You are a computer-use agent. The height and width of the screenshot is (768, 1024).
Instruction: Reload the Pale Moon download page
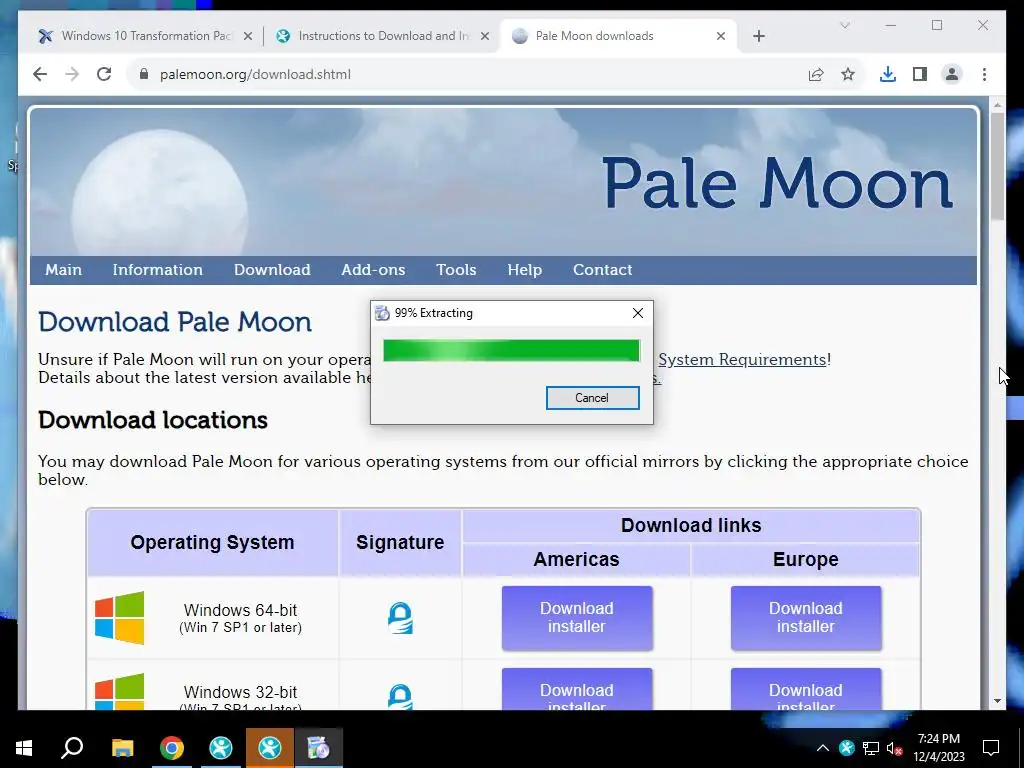pos(104,74)
